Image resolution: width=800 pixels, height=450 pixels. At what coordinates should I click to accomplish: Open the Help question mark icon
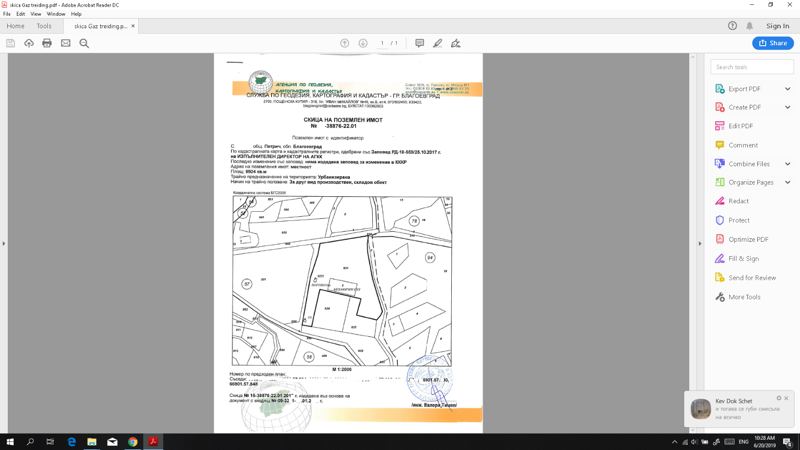tap(732, 26)
